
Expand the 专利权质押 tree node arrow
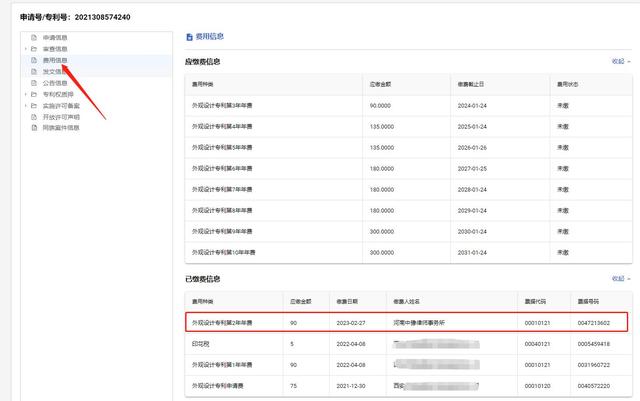click(25, 95)
